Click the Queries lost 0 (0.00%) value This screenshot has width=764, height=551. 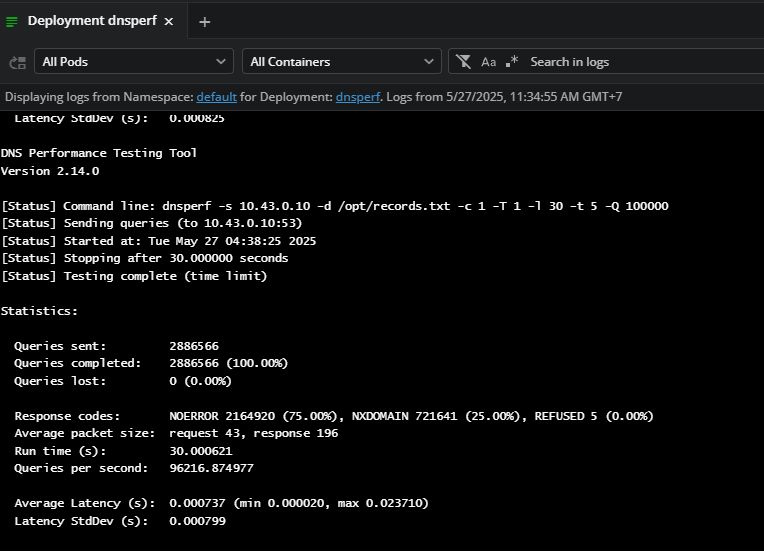[200, 381]
